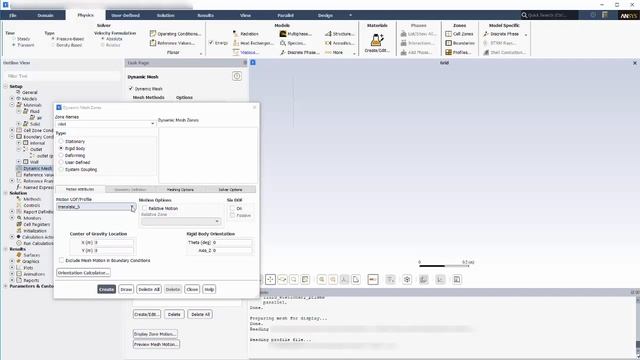The height and width of the screenshot is (360, 640).
Task: Click the zoom out graphics toolbar icon
Action: tap(333, 279)
